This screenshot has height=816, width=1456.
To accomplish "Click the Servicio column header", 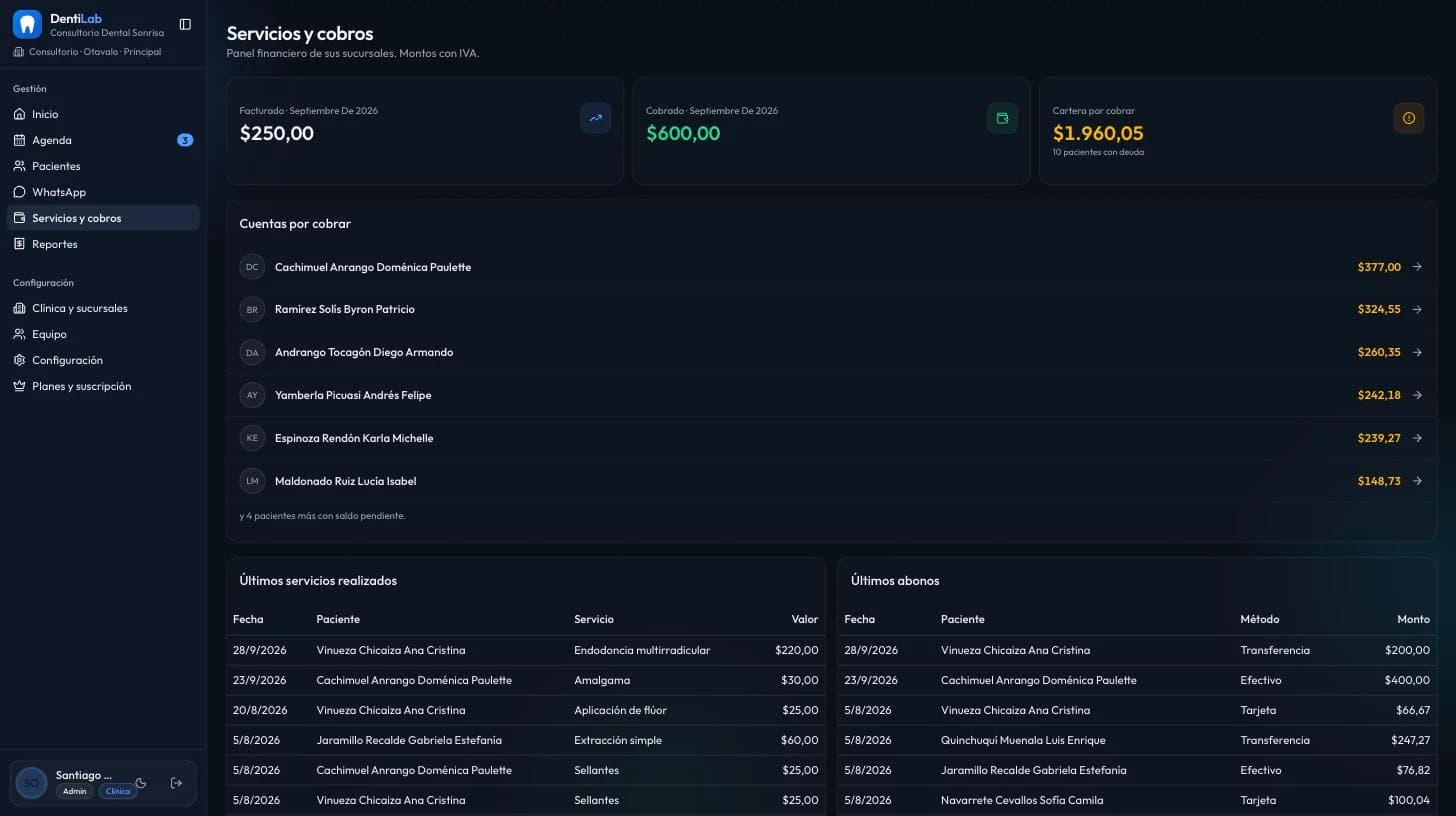I will [x=594, y=619].
